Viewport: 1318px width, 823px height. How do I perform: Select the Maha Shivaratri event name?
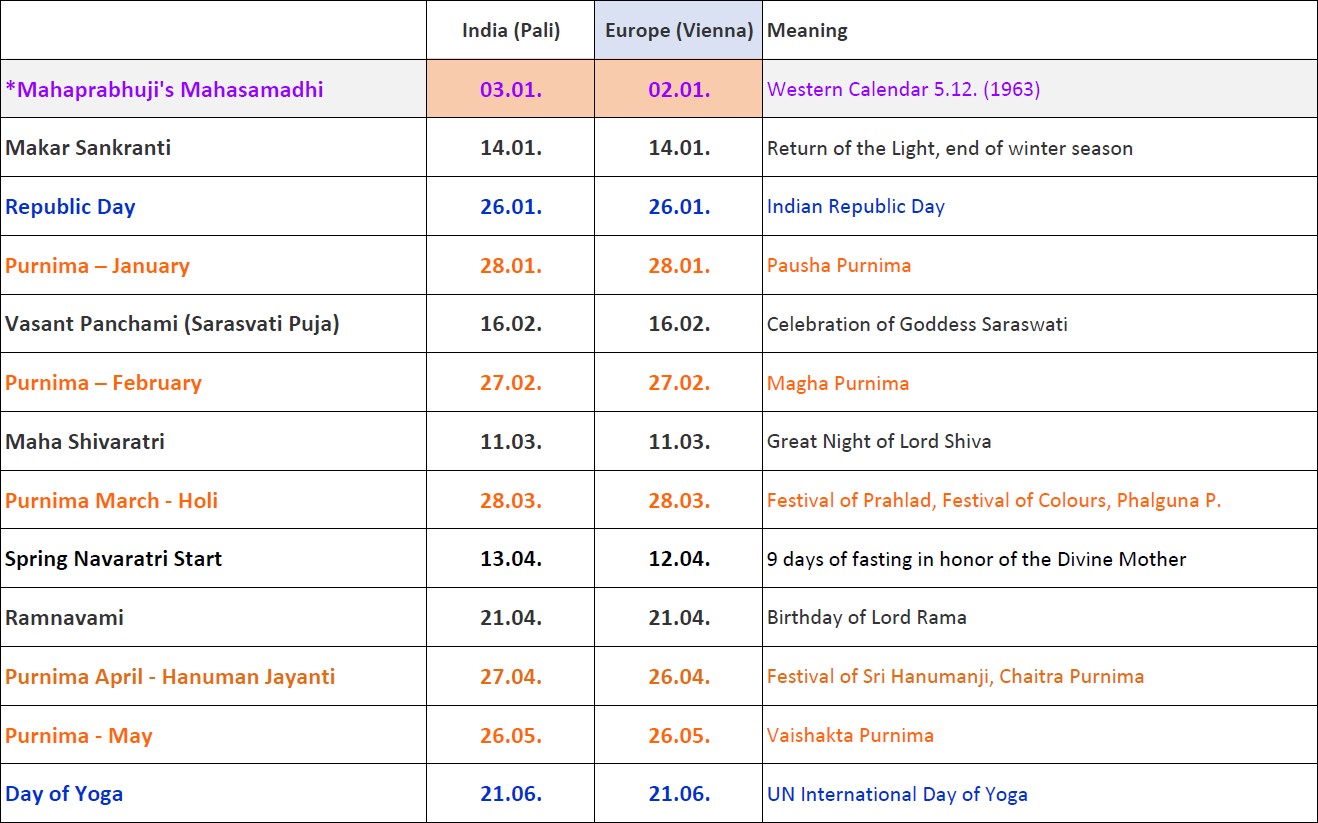(85, 442)
